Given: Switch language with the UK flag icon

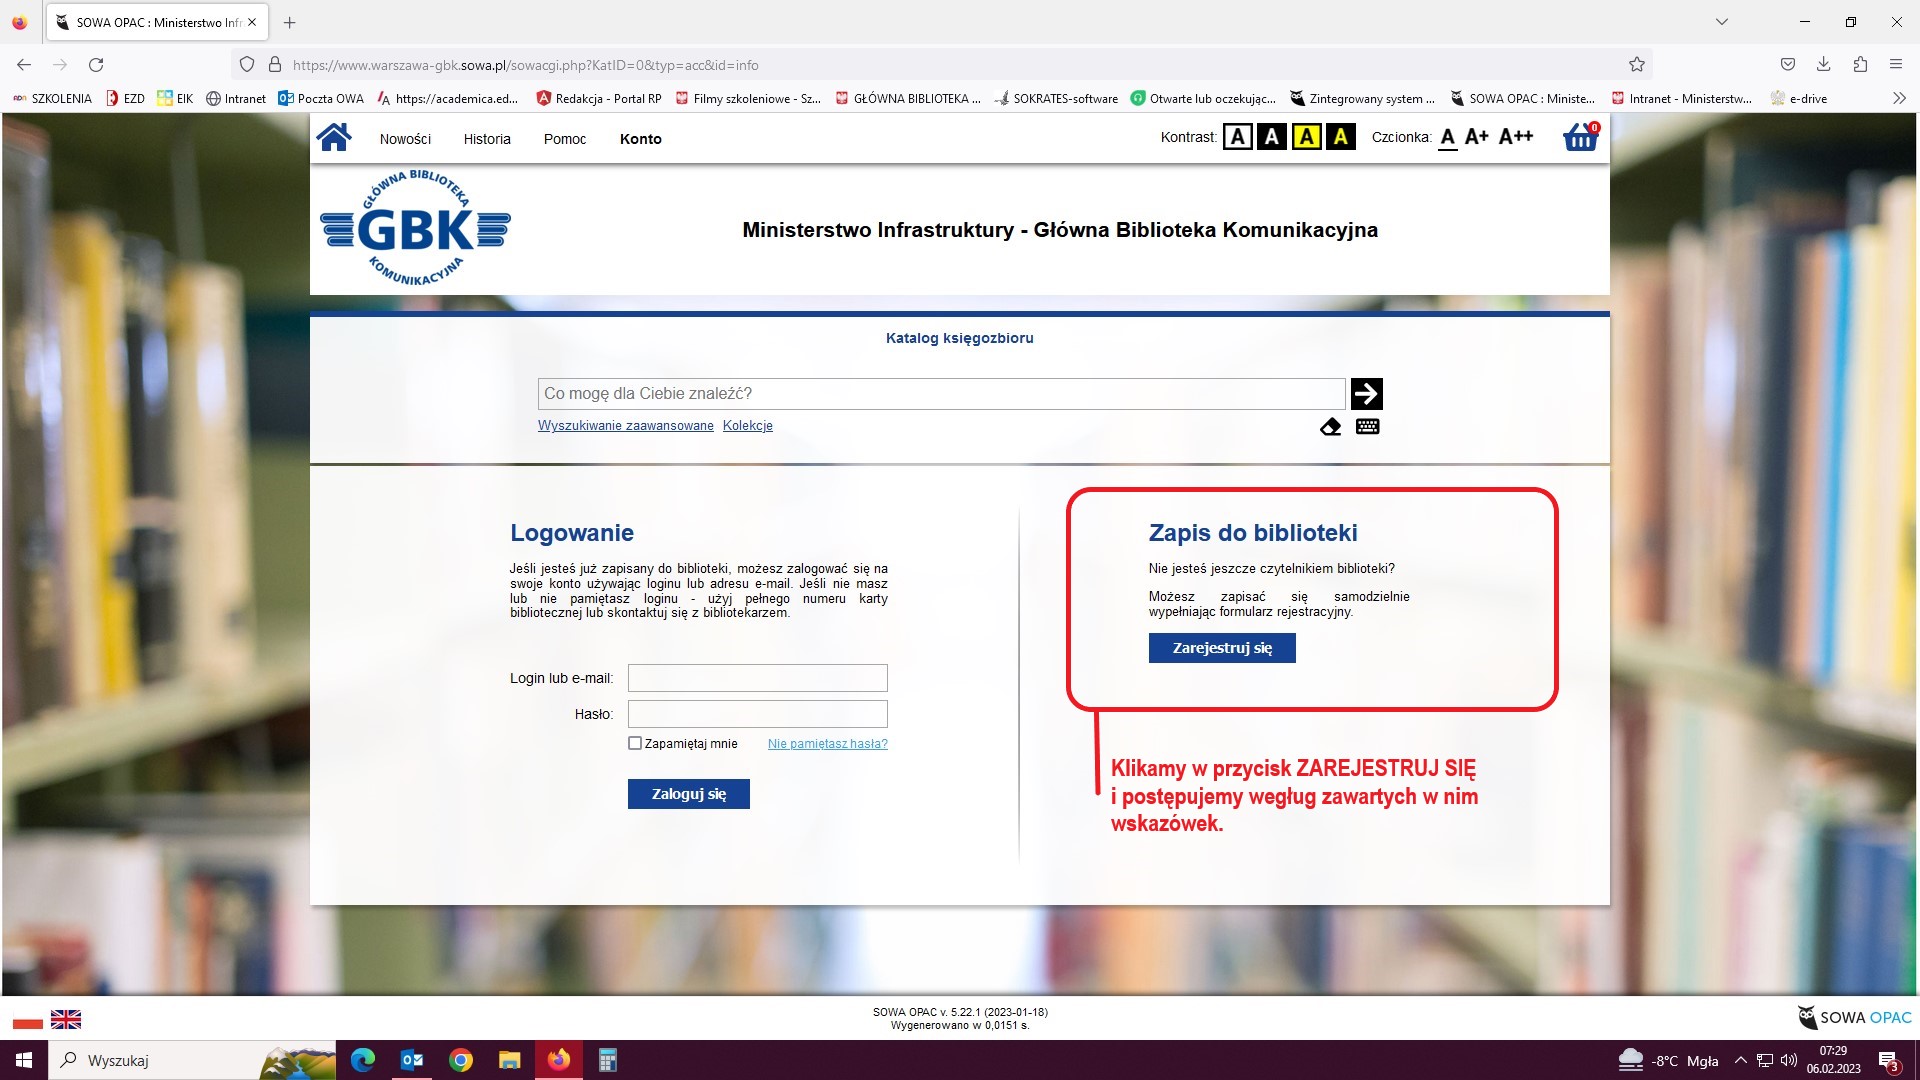Looking at the screenshot, I should pyautogui.click(x=66, y=1019).
